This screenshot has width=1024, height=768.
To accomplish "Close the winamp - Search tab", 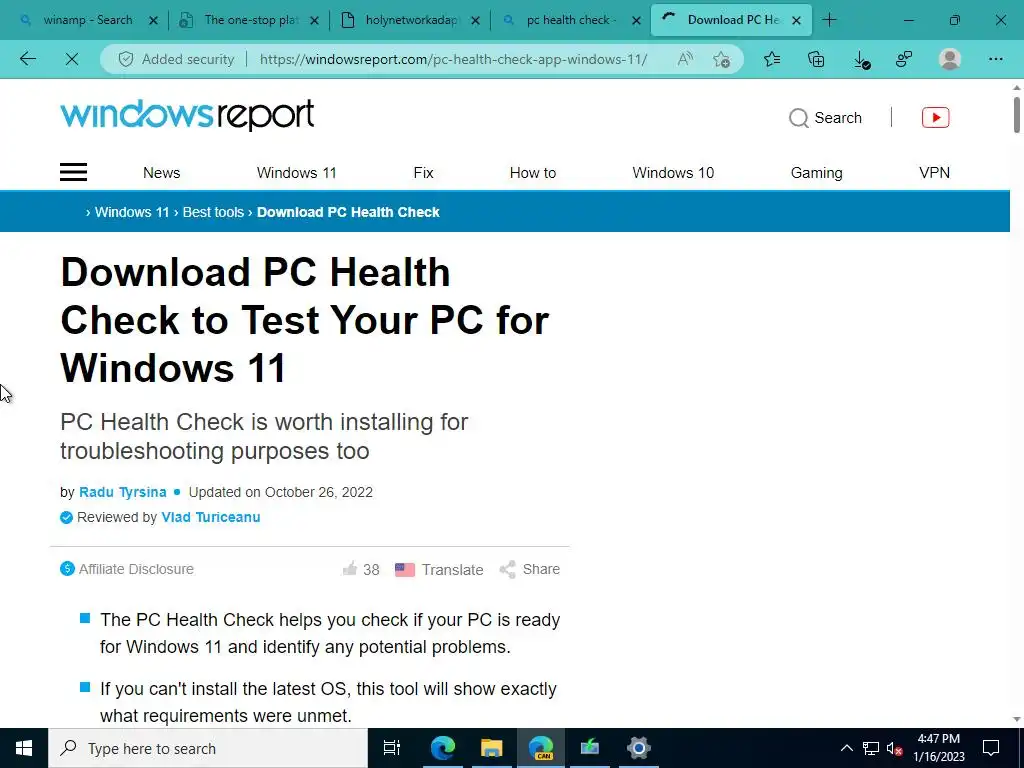I will (153, 21).
